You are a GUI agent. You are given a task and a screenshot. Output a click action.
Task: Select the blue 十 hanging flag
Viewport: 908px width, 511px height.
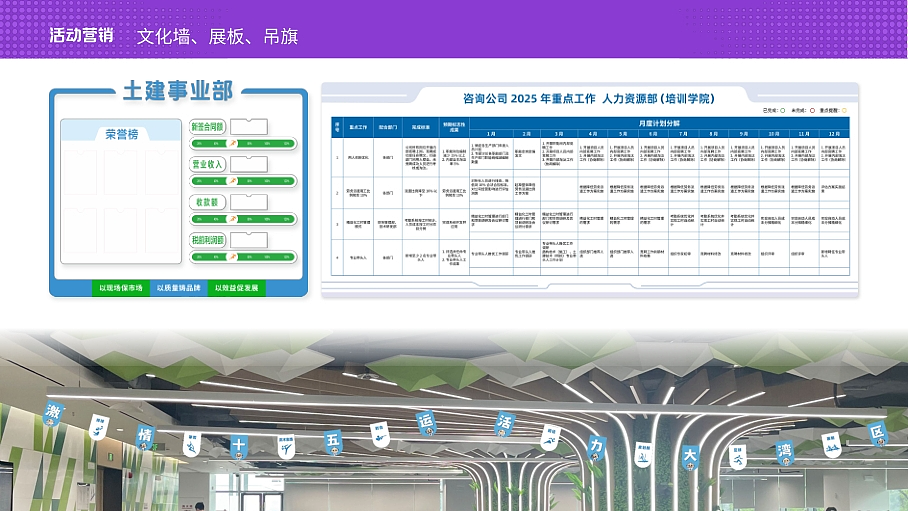[x=239, y=447]
